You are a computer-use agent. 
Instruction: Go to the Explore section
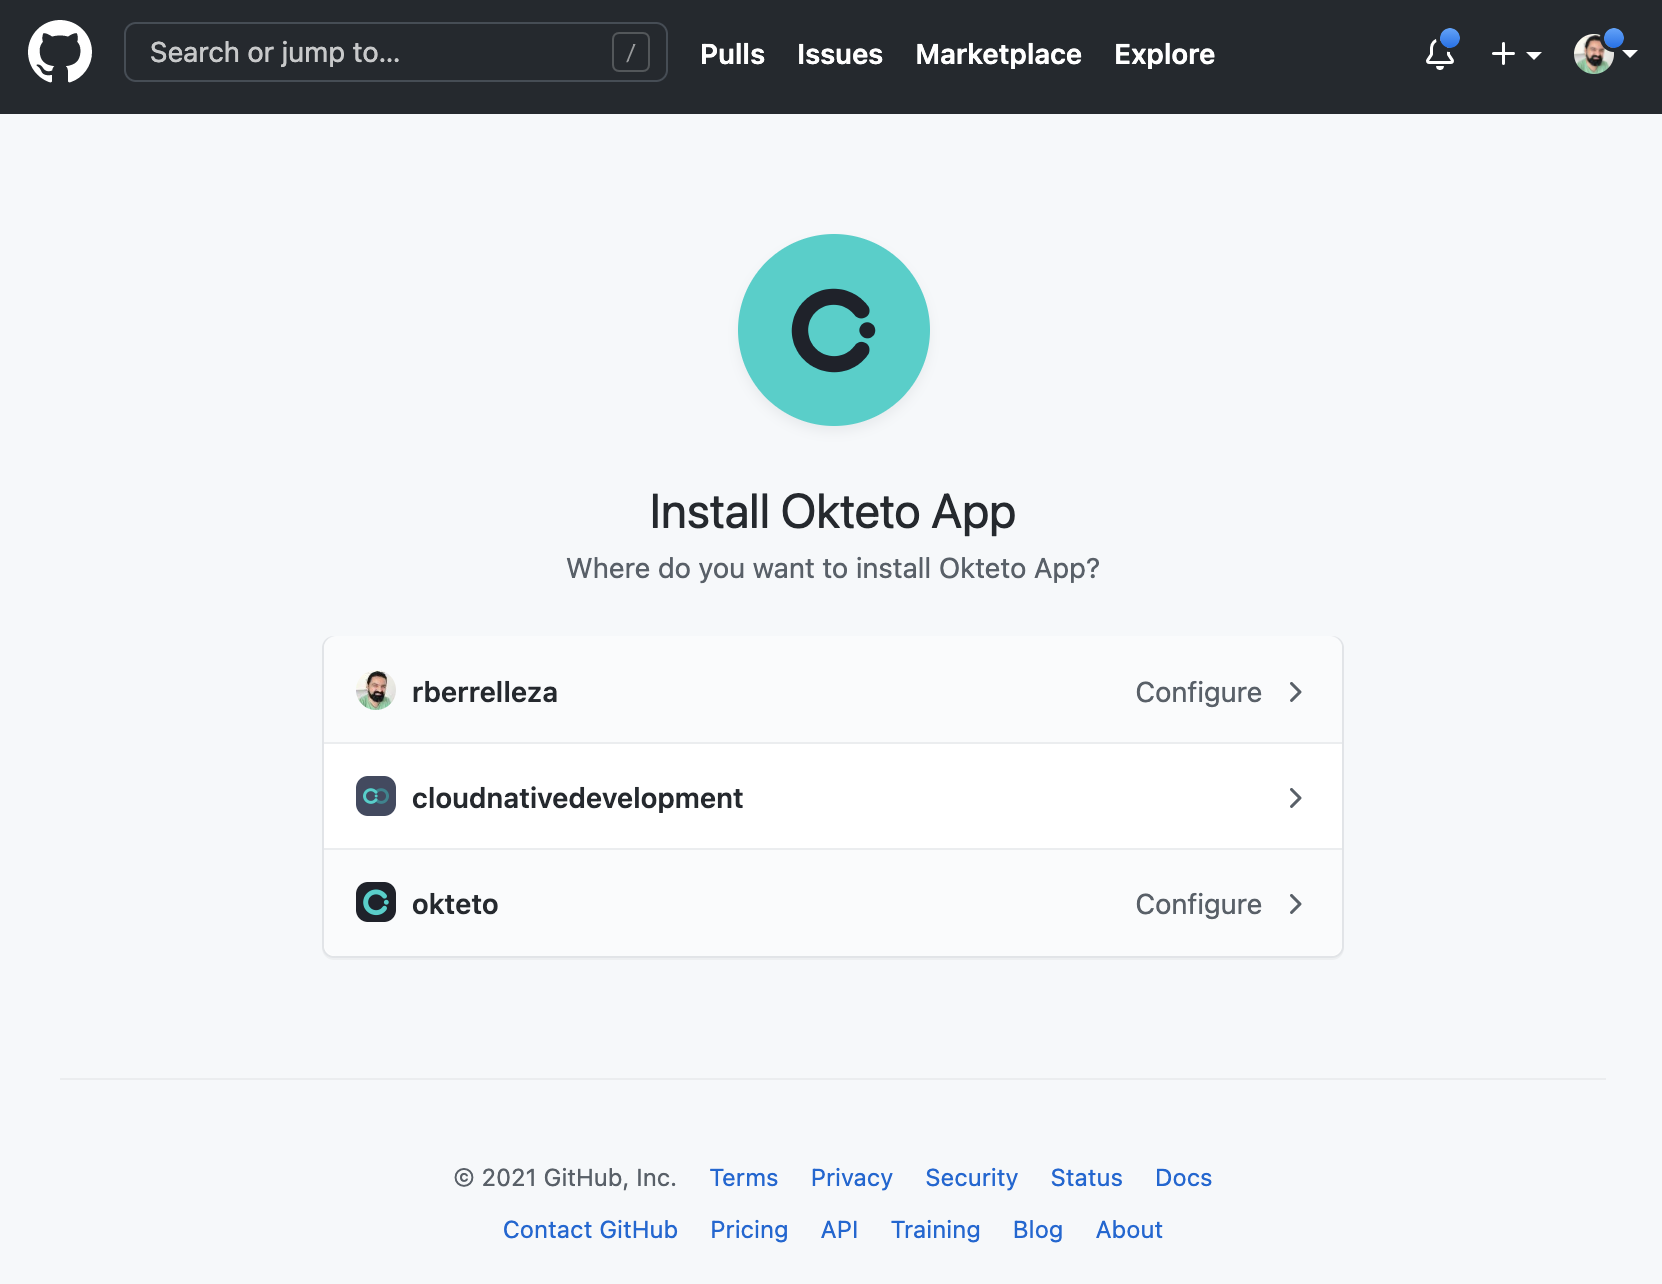[x=1164, y=55]
